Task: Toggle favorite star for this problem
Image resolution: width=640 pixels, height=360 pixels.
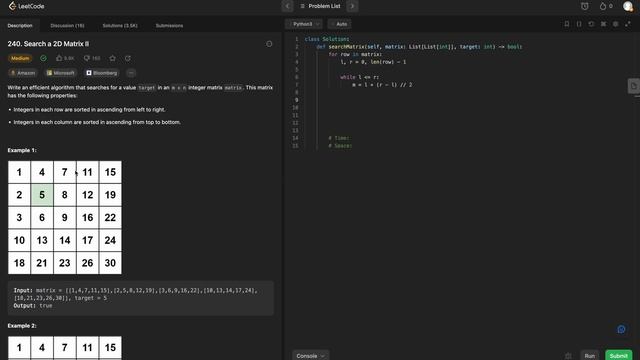Action: 113,58
